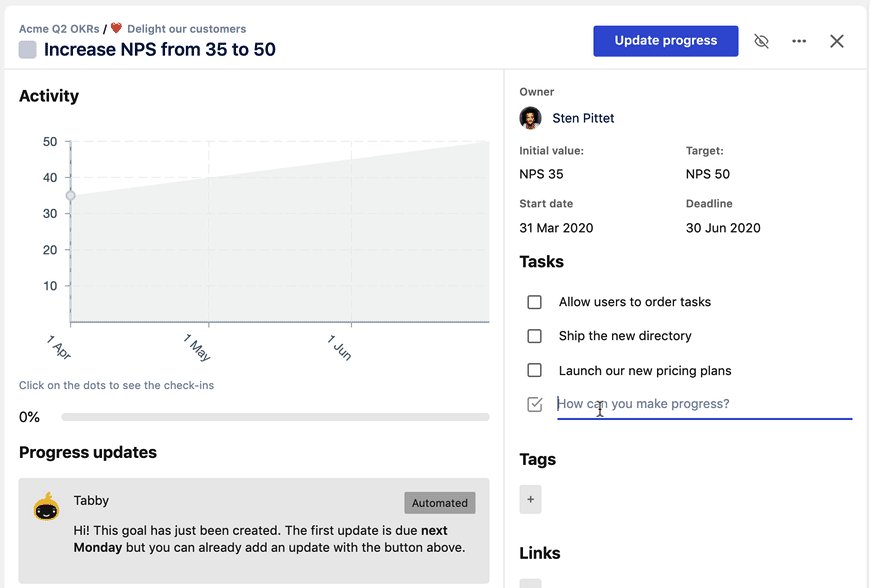Check the Allow users to order tasks box
The height and width of the screenshot is (588, 870).
(535, 302)
